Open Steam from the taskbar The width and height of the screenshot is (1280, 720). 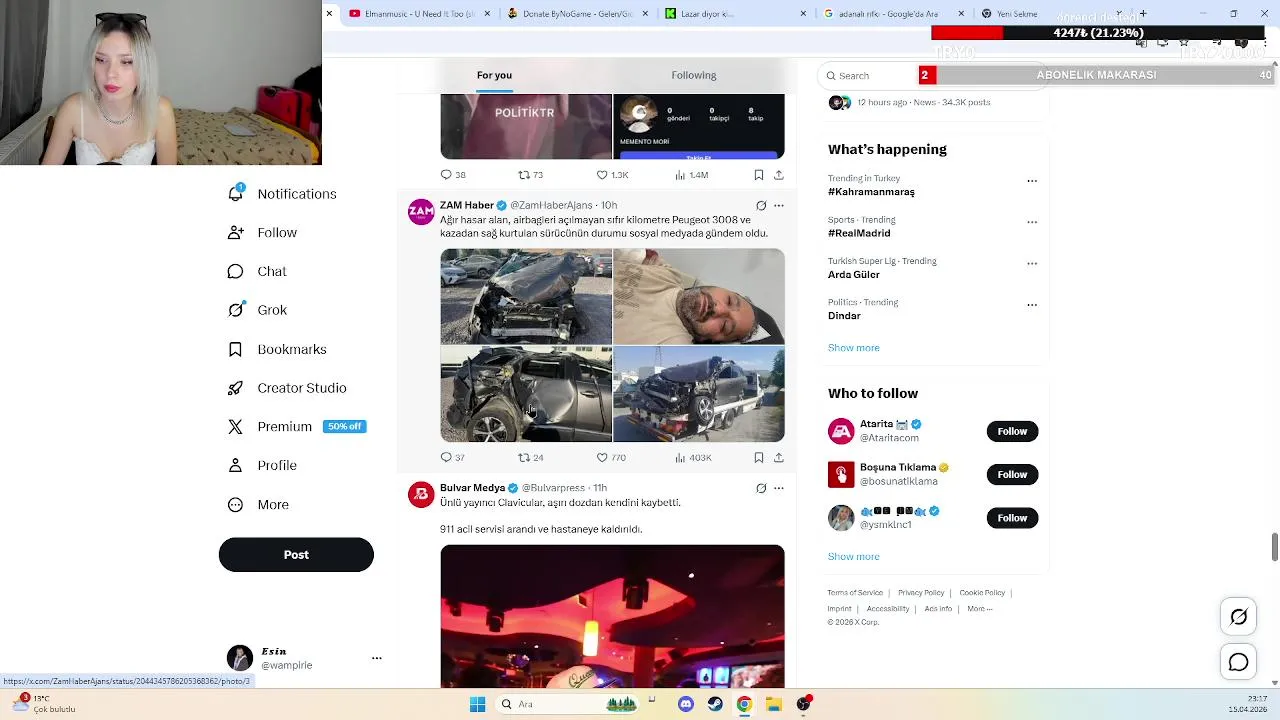pyautogui.click(x=714, y=704)
